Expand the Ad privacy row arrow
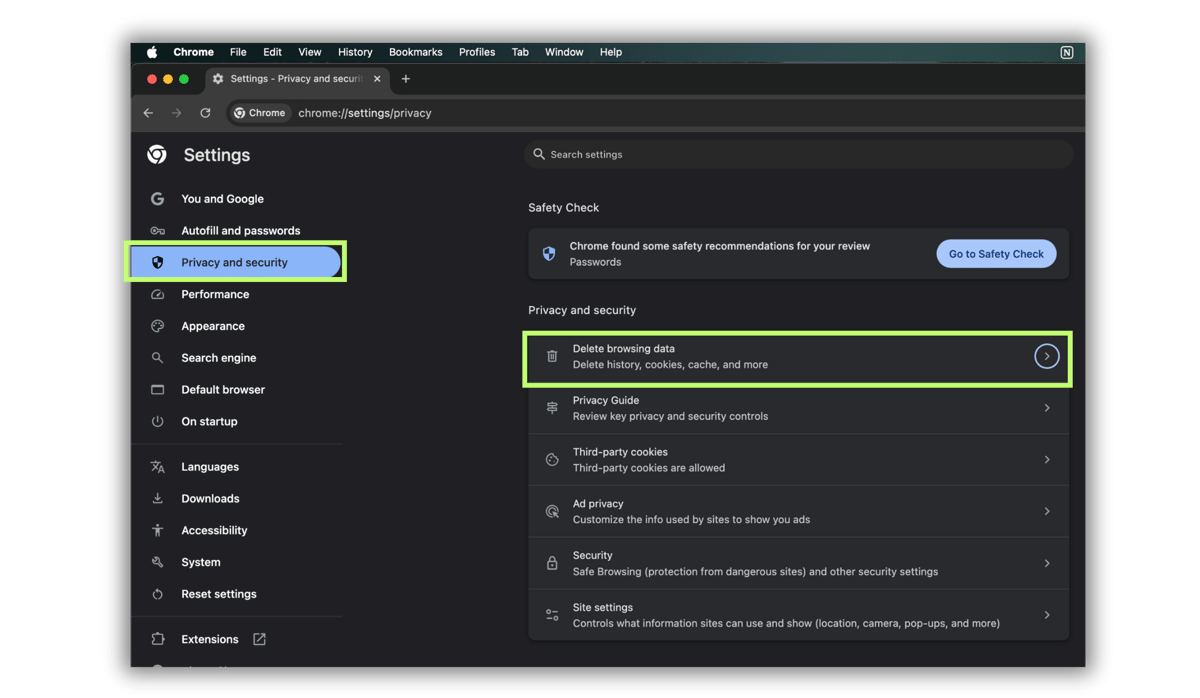The height and width of the screenshot is (698, 1200). click(1046, 511)
